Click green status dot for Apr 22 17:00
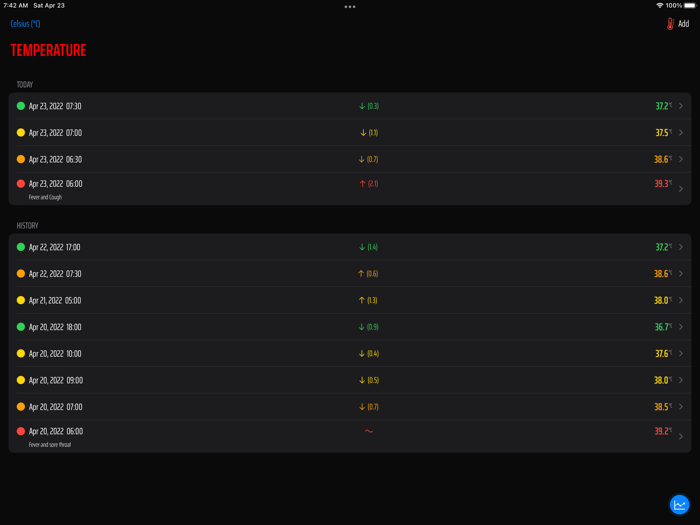This screenshot has height=525, width=700. 21,247
